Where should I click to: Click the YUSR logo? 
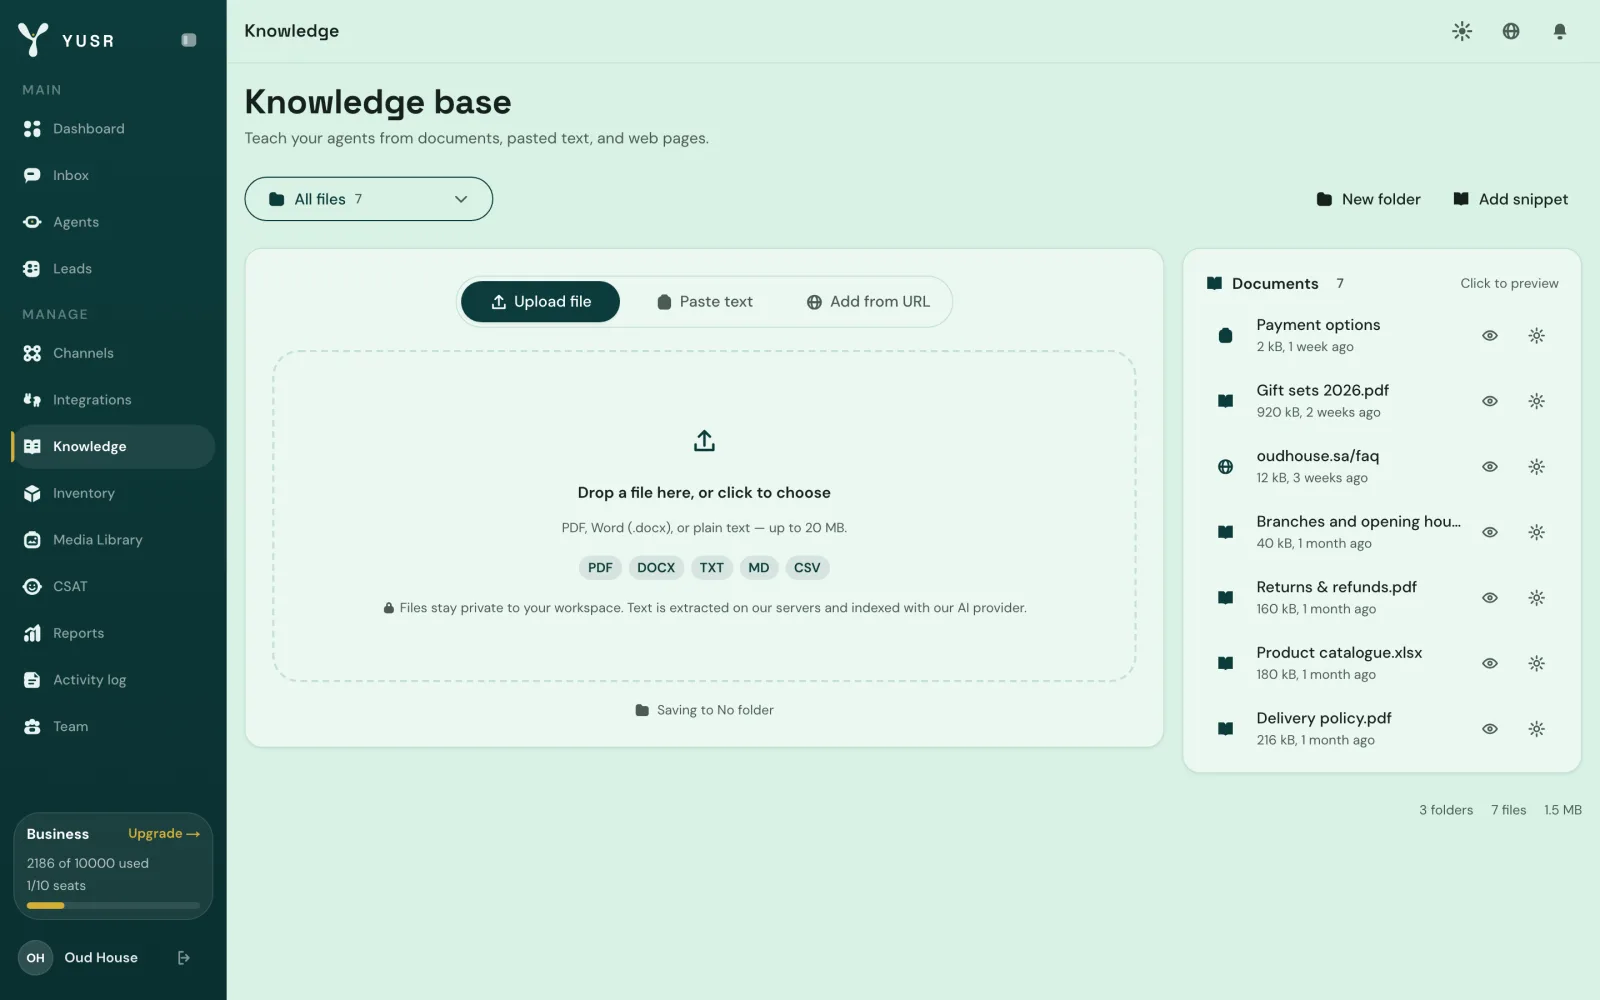coord(66,40)
